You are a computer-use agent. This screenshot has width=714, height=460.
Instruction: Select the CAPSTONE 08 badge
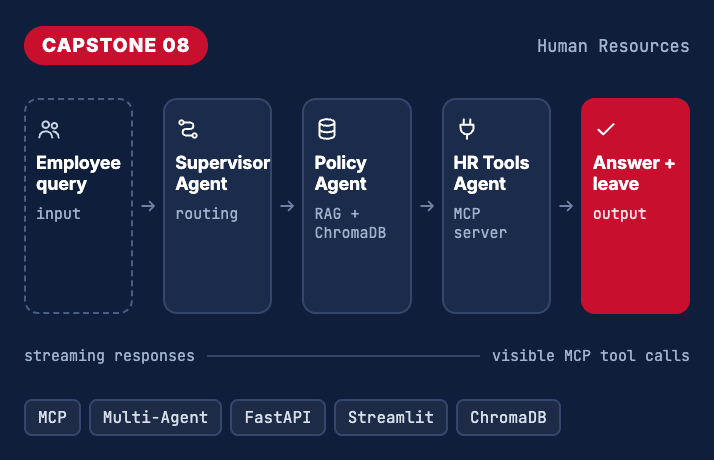click(116, 46)
